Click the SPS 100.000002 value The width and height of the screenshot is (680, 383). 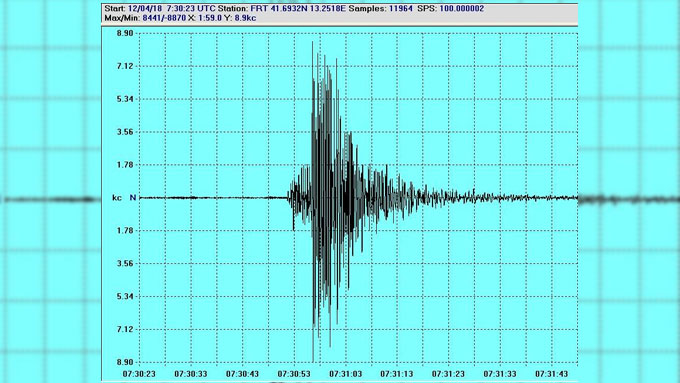click(462, 8)
